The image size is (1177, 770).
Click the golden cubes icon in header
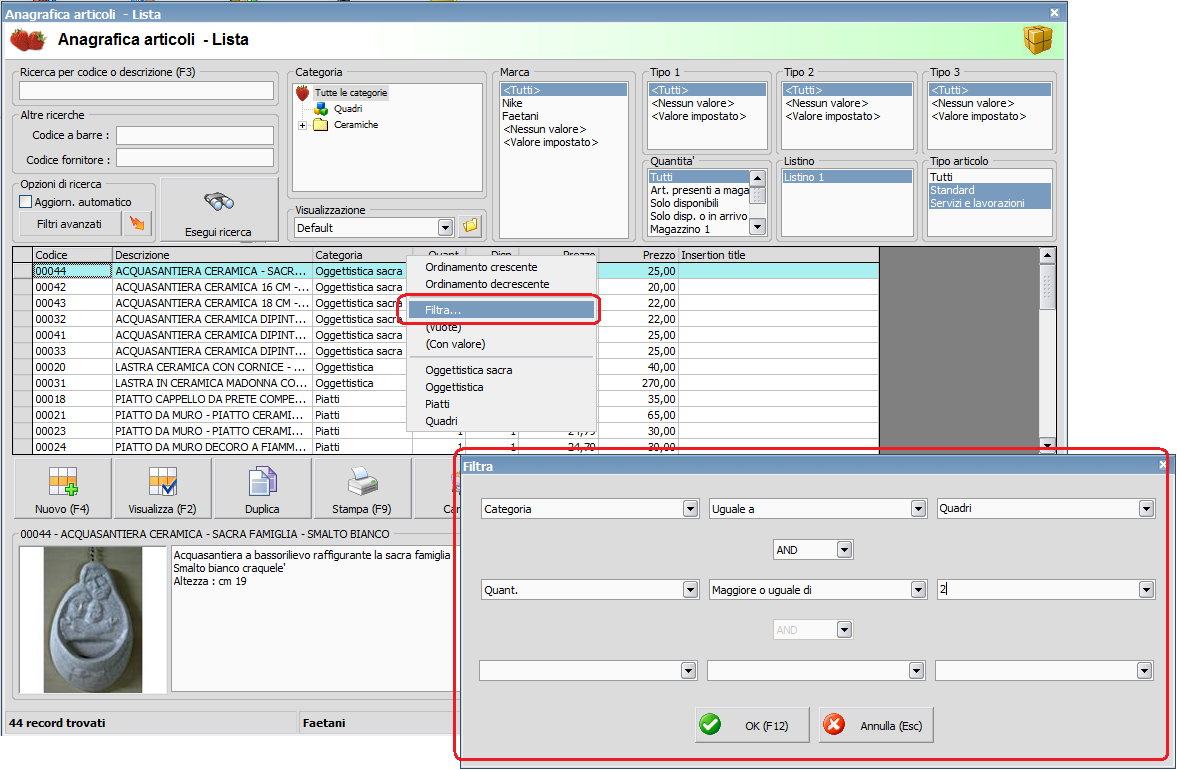pyautogui.click(x=1037, y=40)
